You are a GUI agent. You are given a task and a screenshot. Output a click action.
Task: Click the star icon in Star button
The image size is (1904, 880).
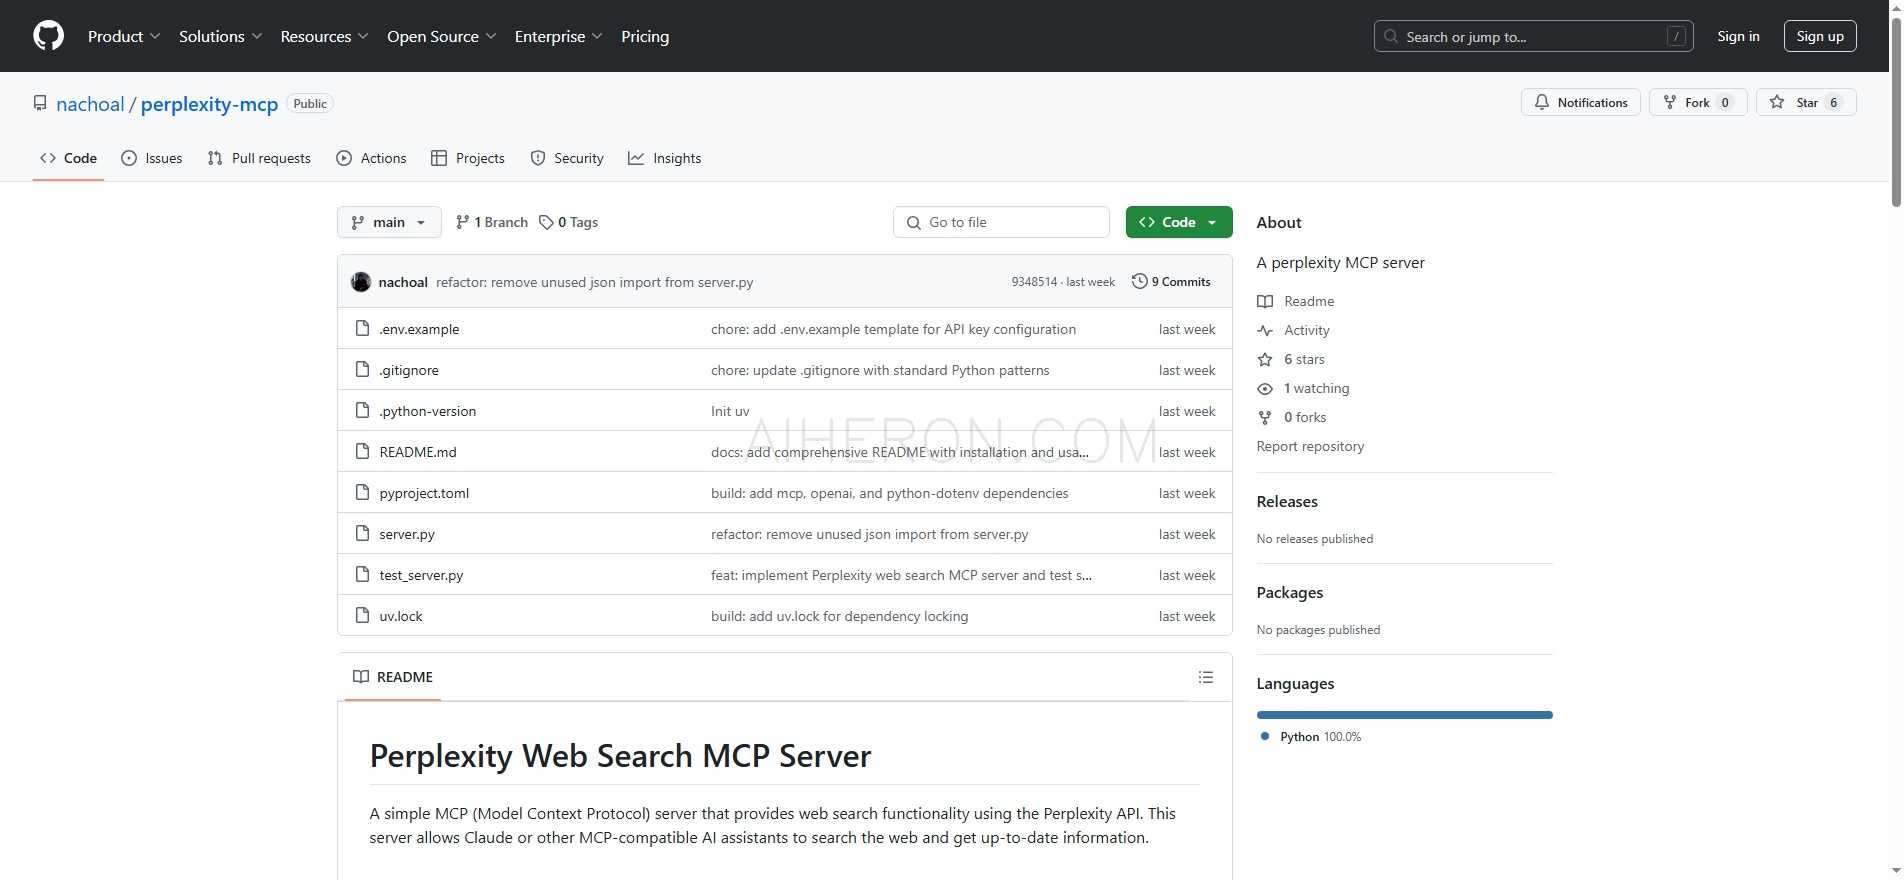click(1777, 102)
